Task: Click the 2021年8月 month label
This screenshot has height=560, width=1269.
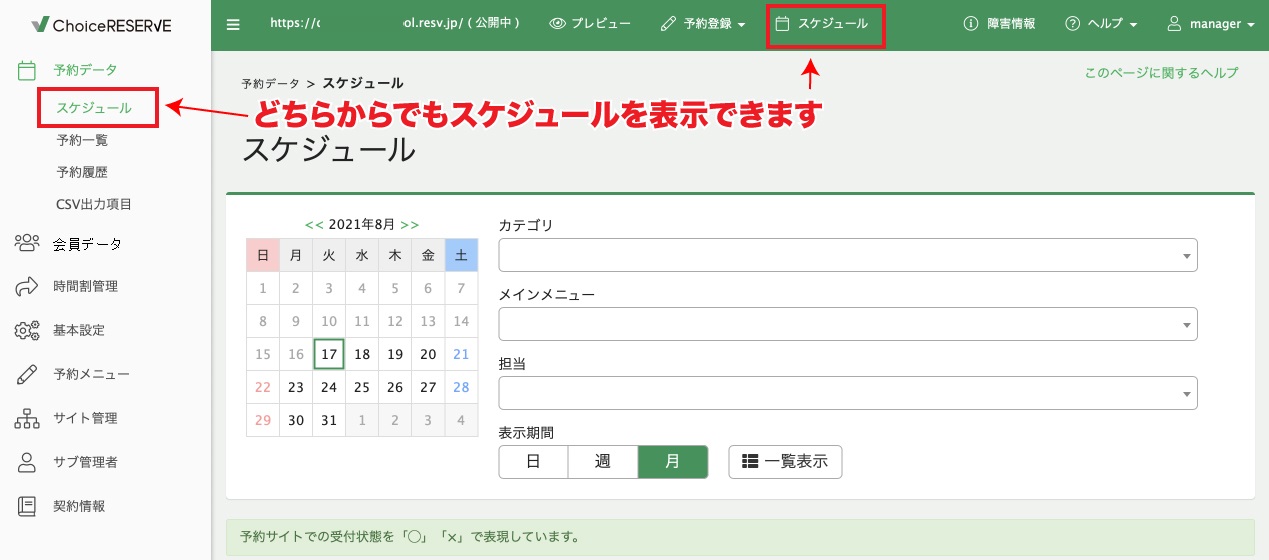Action: (362, 225)
